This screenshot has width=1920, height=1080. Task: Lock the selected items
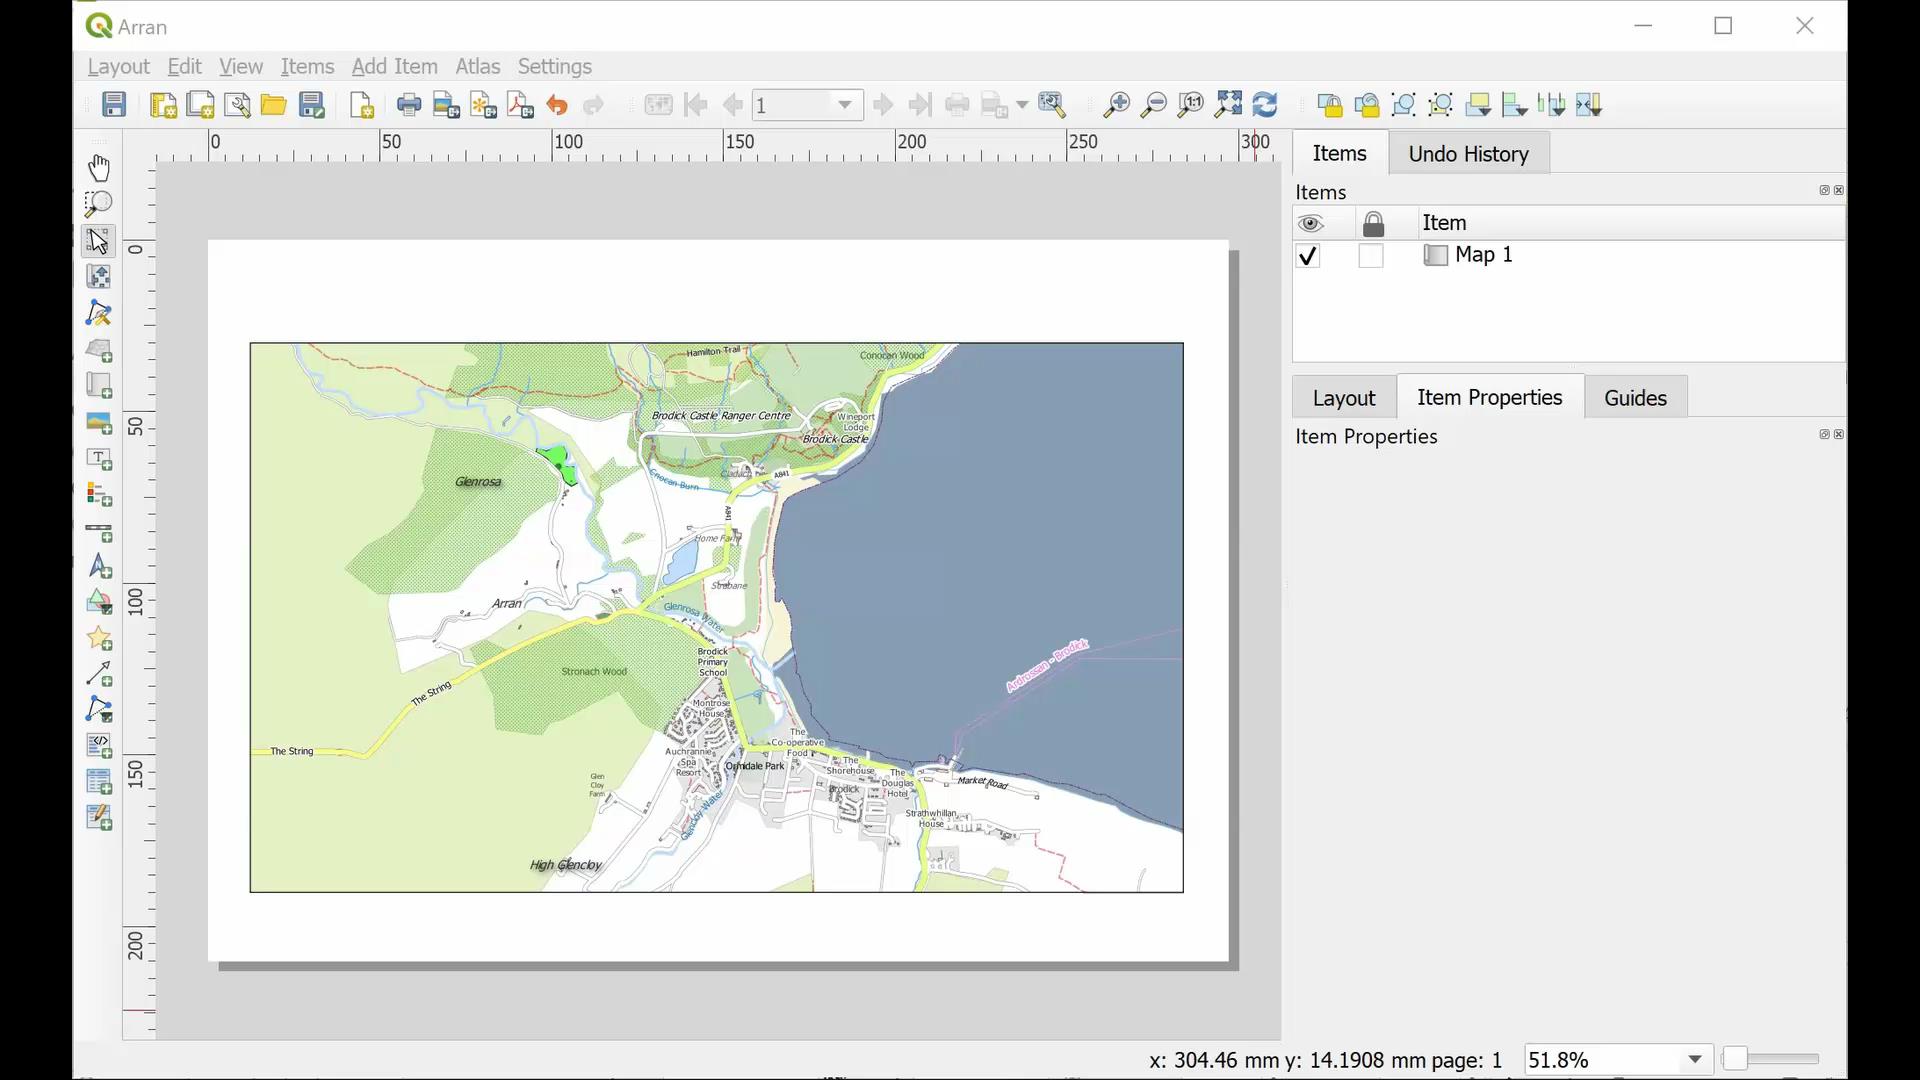coord(1330,104)
